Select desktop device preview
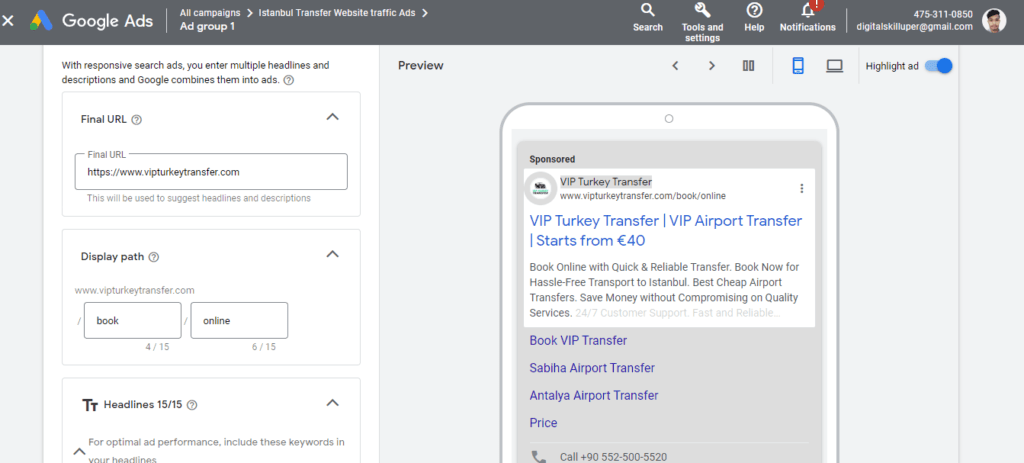Image resolution: width=1024 pixels, height=463 pixels. click(834, 66)
